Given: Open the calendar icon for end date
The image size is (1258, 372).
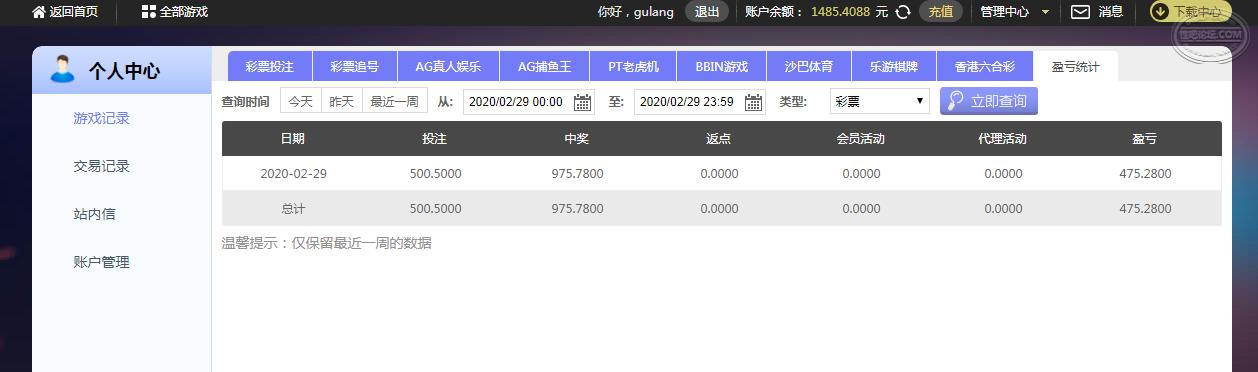Looking at the screenshot, I should [753, 102].
